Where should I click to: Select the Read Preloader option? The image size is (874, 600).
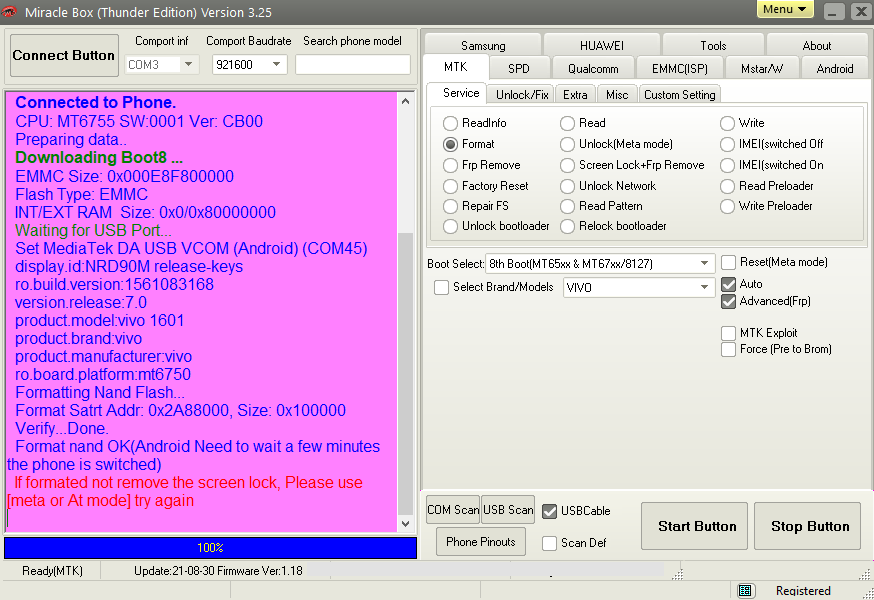(727, 186)
